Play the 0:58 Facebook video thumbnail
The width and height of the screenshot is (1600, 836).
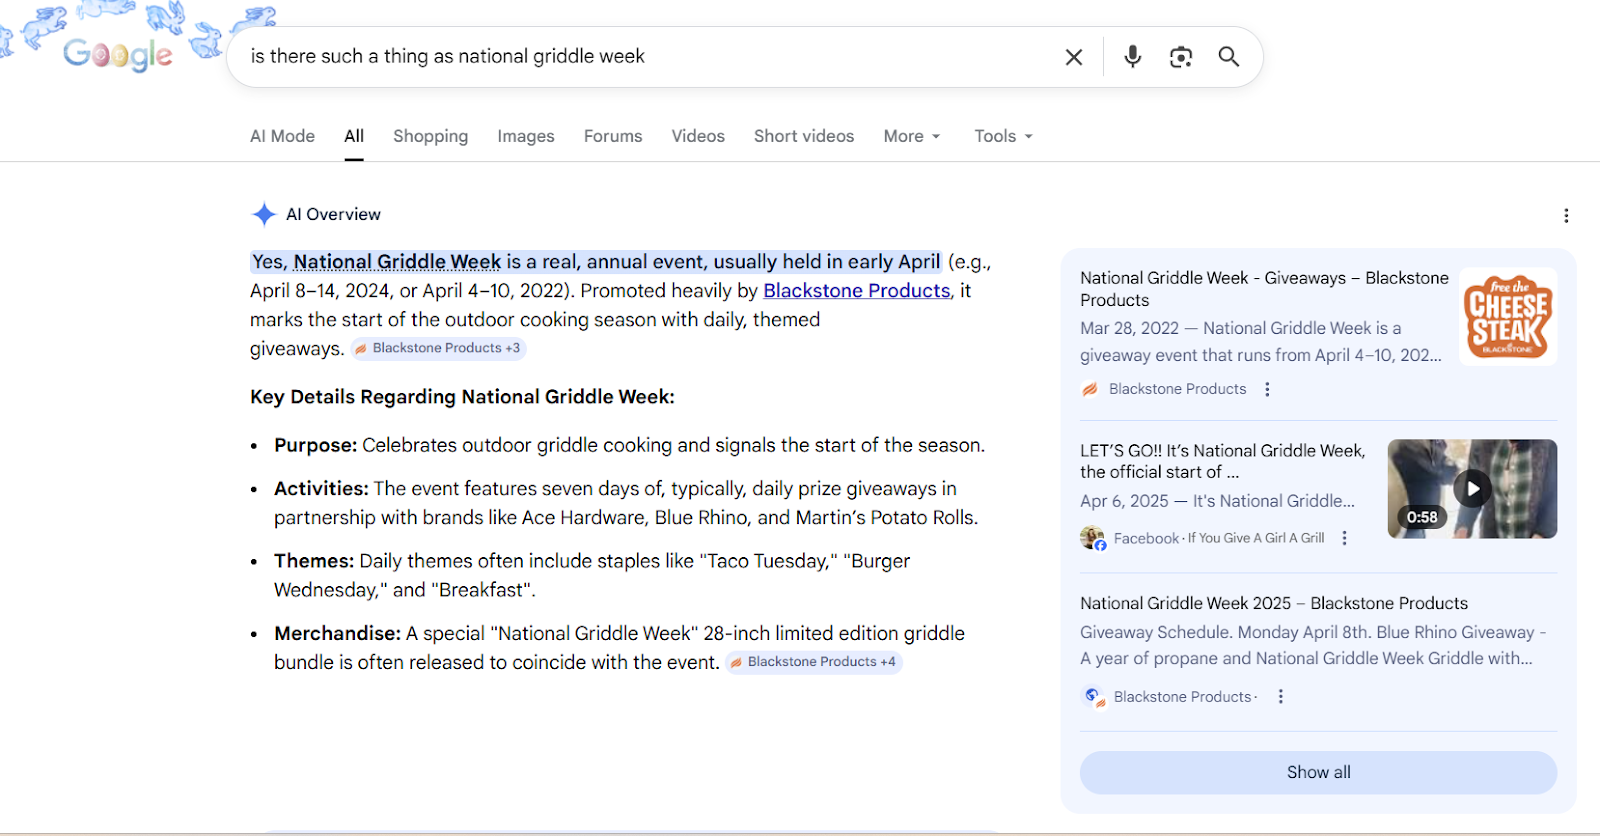(1471, 489)
